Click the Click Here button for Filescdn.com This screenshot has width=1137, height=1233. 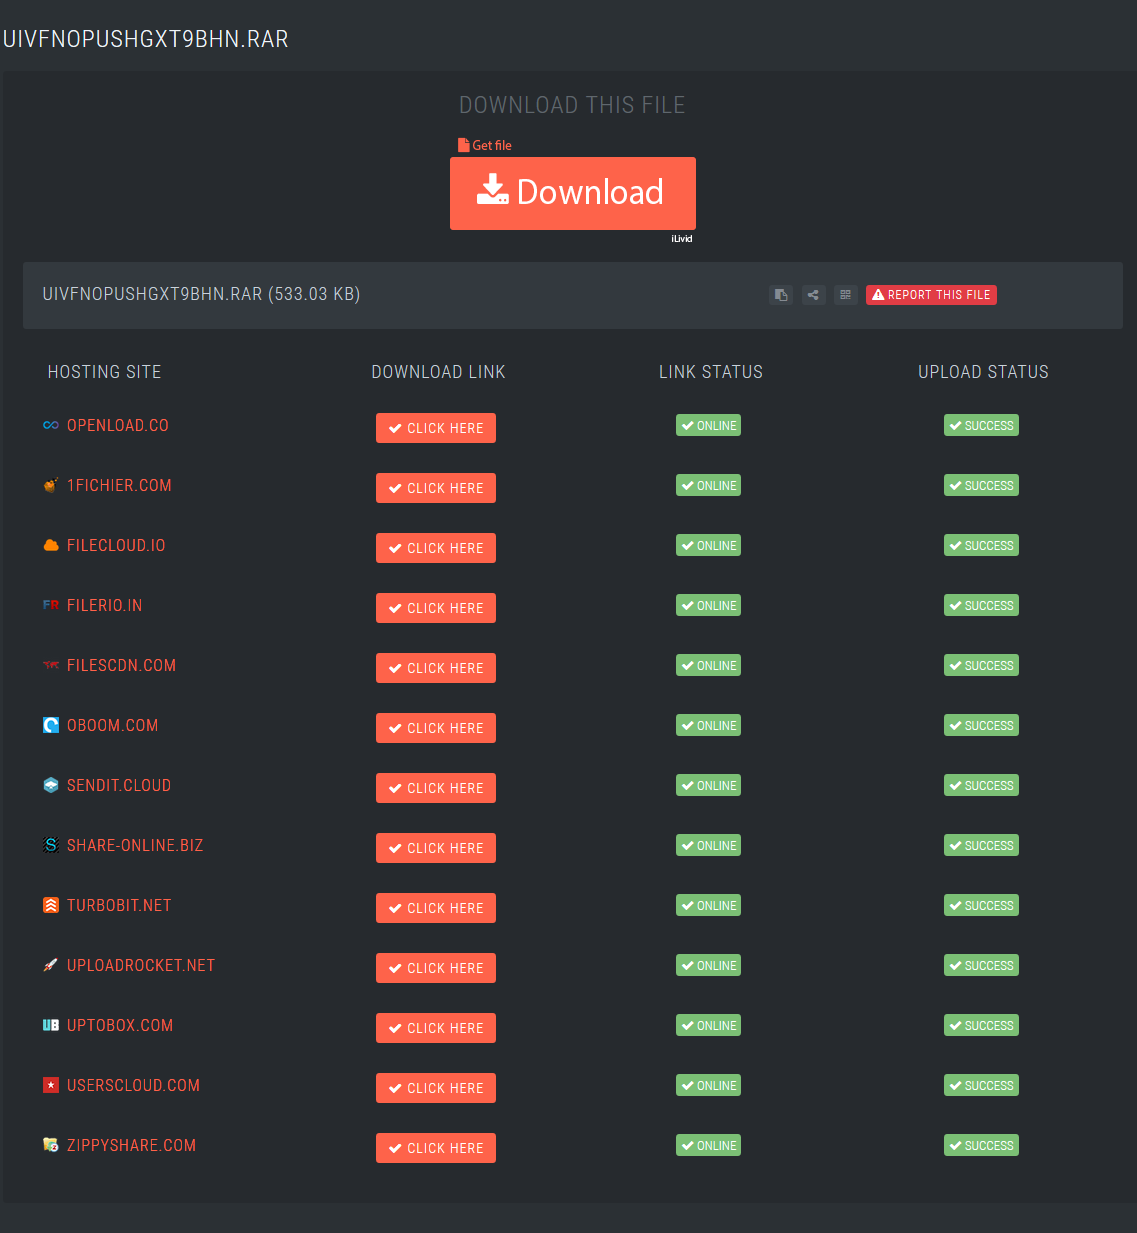click(x=436, y=668)
